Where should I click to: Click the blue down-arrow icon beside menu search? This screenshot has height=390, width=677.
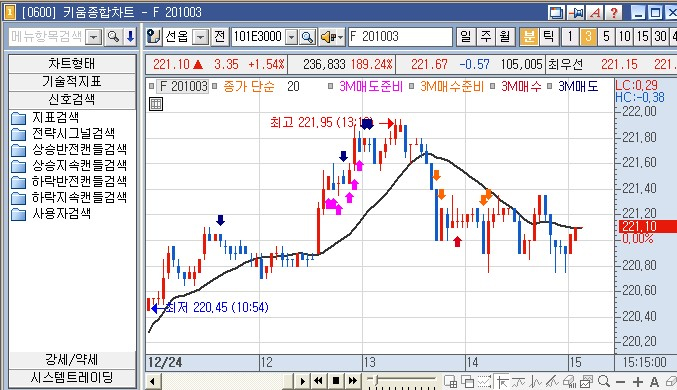coord(130,37)
